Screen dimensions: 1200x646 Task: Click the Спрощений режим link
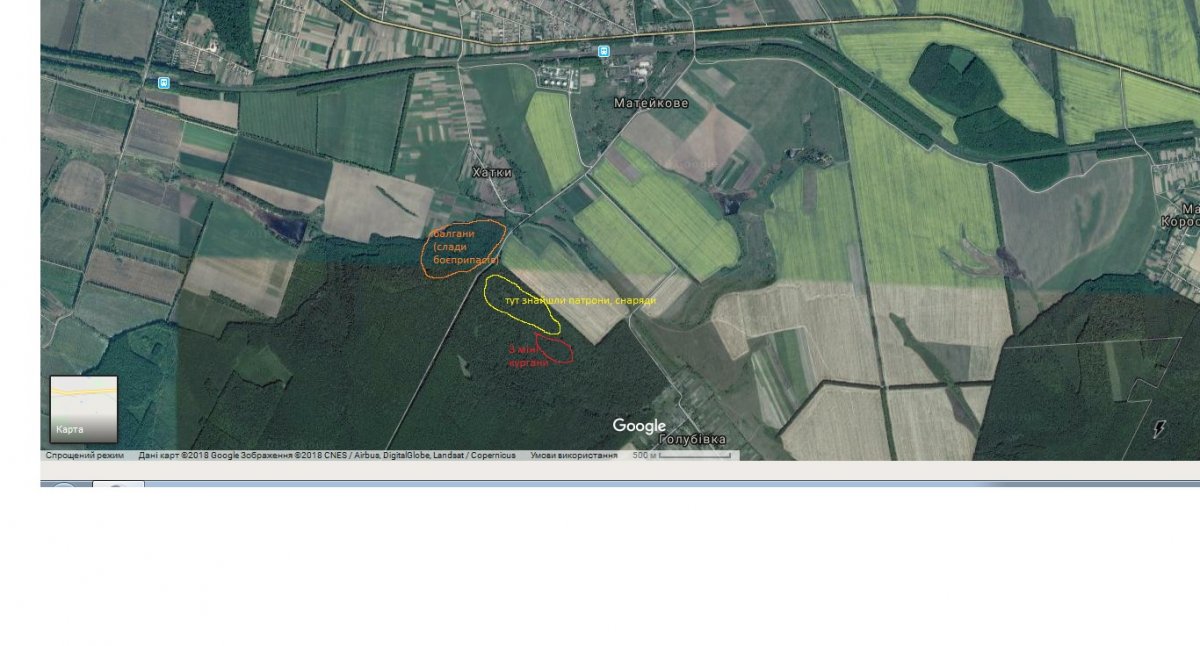[x=85, y=455]
